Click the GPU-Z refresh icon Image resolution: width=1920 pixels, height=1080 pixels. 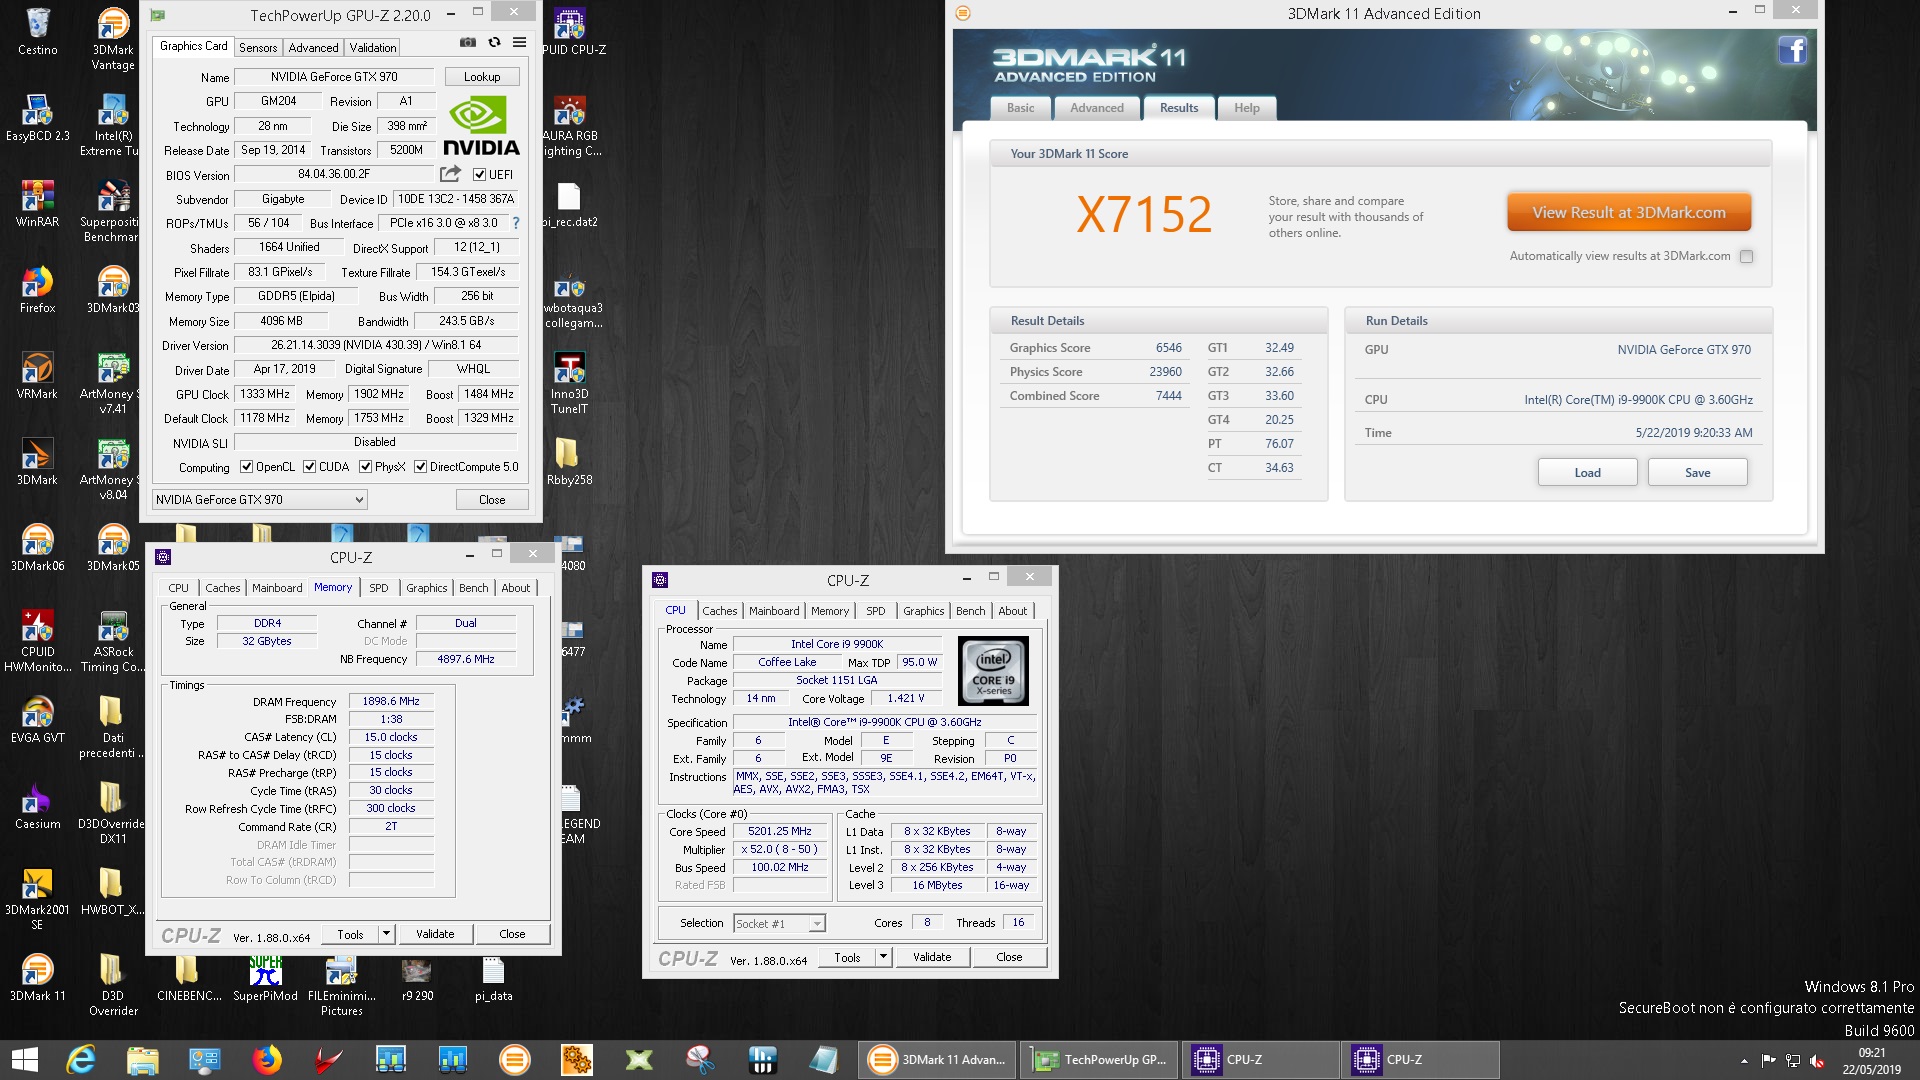pyautogui.click(x=494, y=43)
